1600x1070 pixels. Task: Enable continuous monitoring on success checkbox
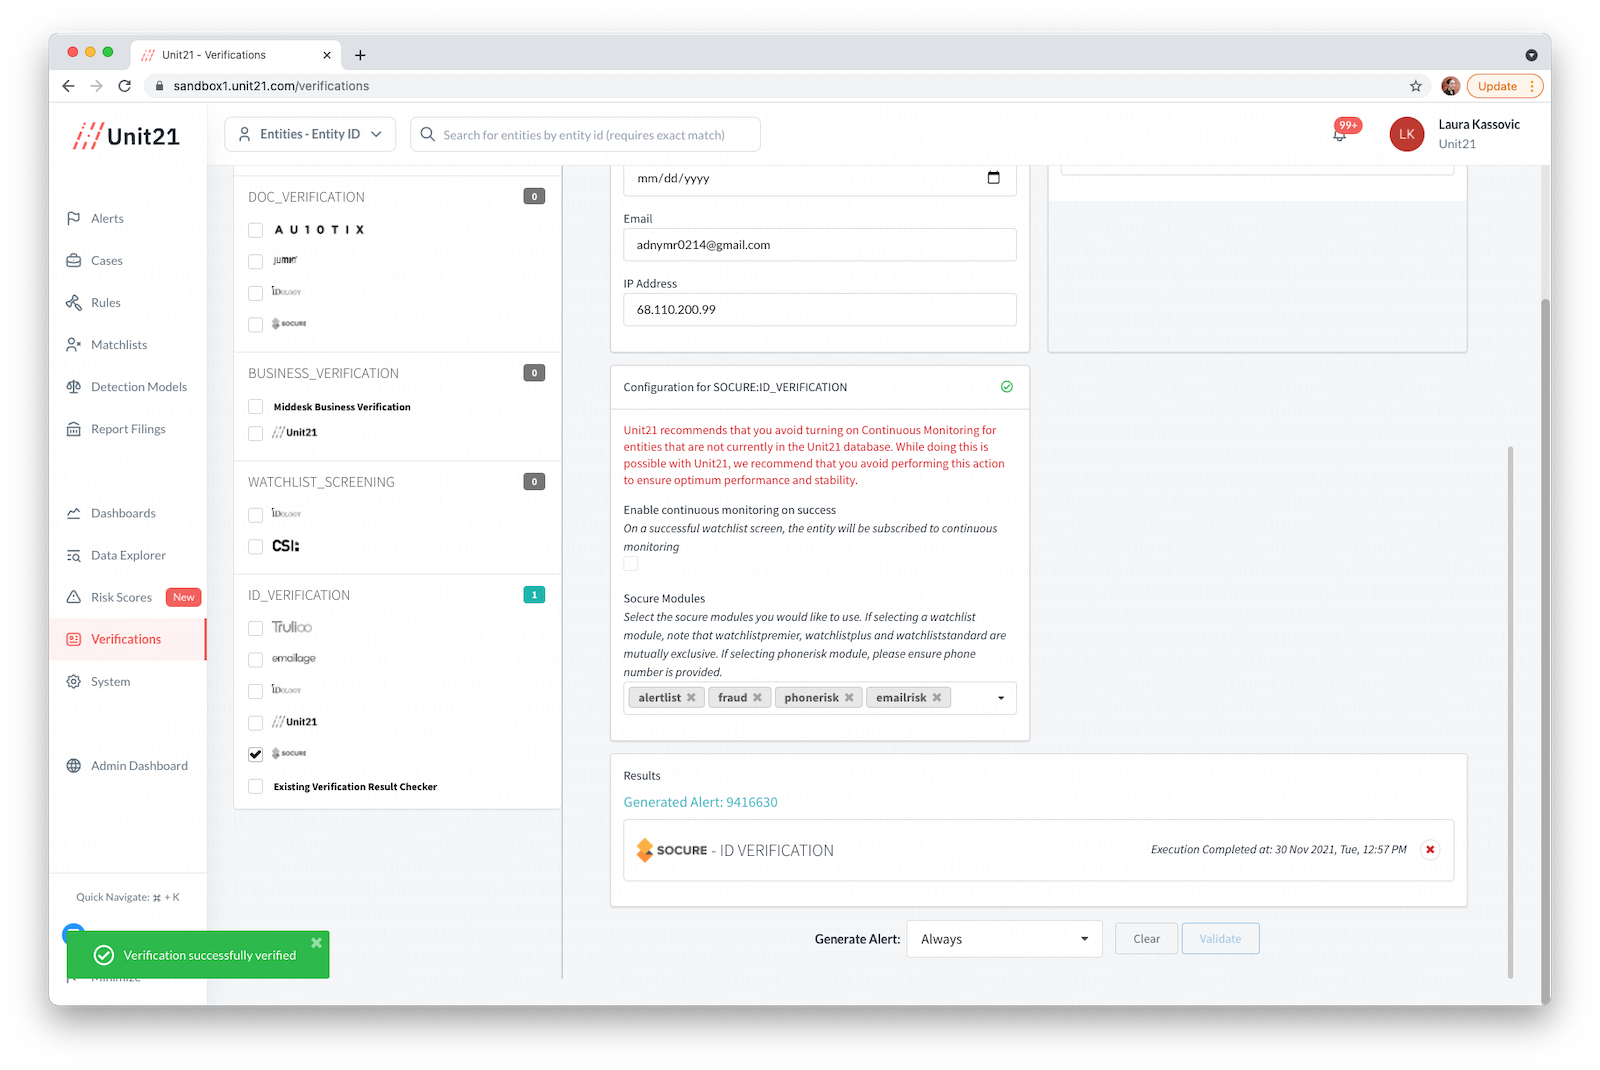630,564
